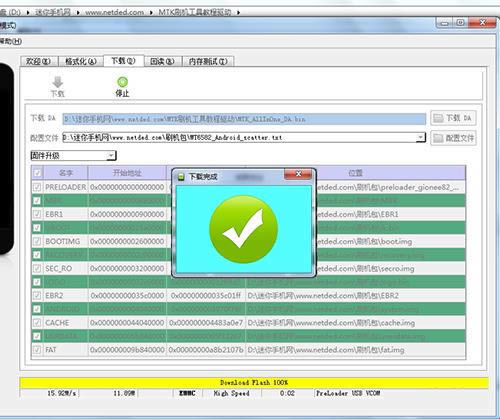
Task: Click the green Stop icon
Action: click(122, 82)
